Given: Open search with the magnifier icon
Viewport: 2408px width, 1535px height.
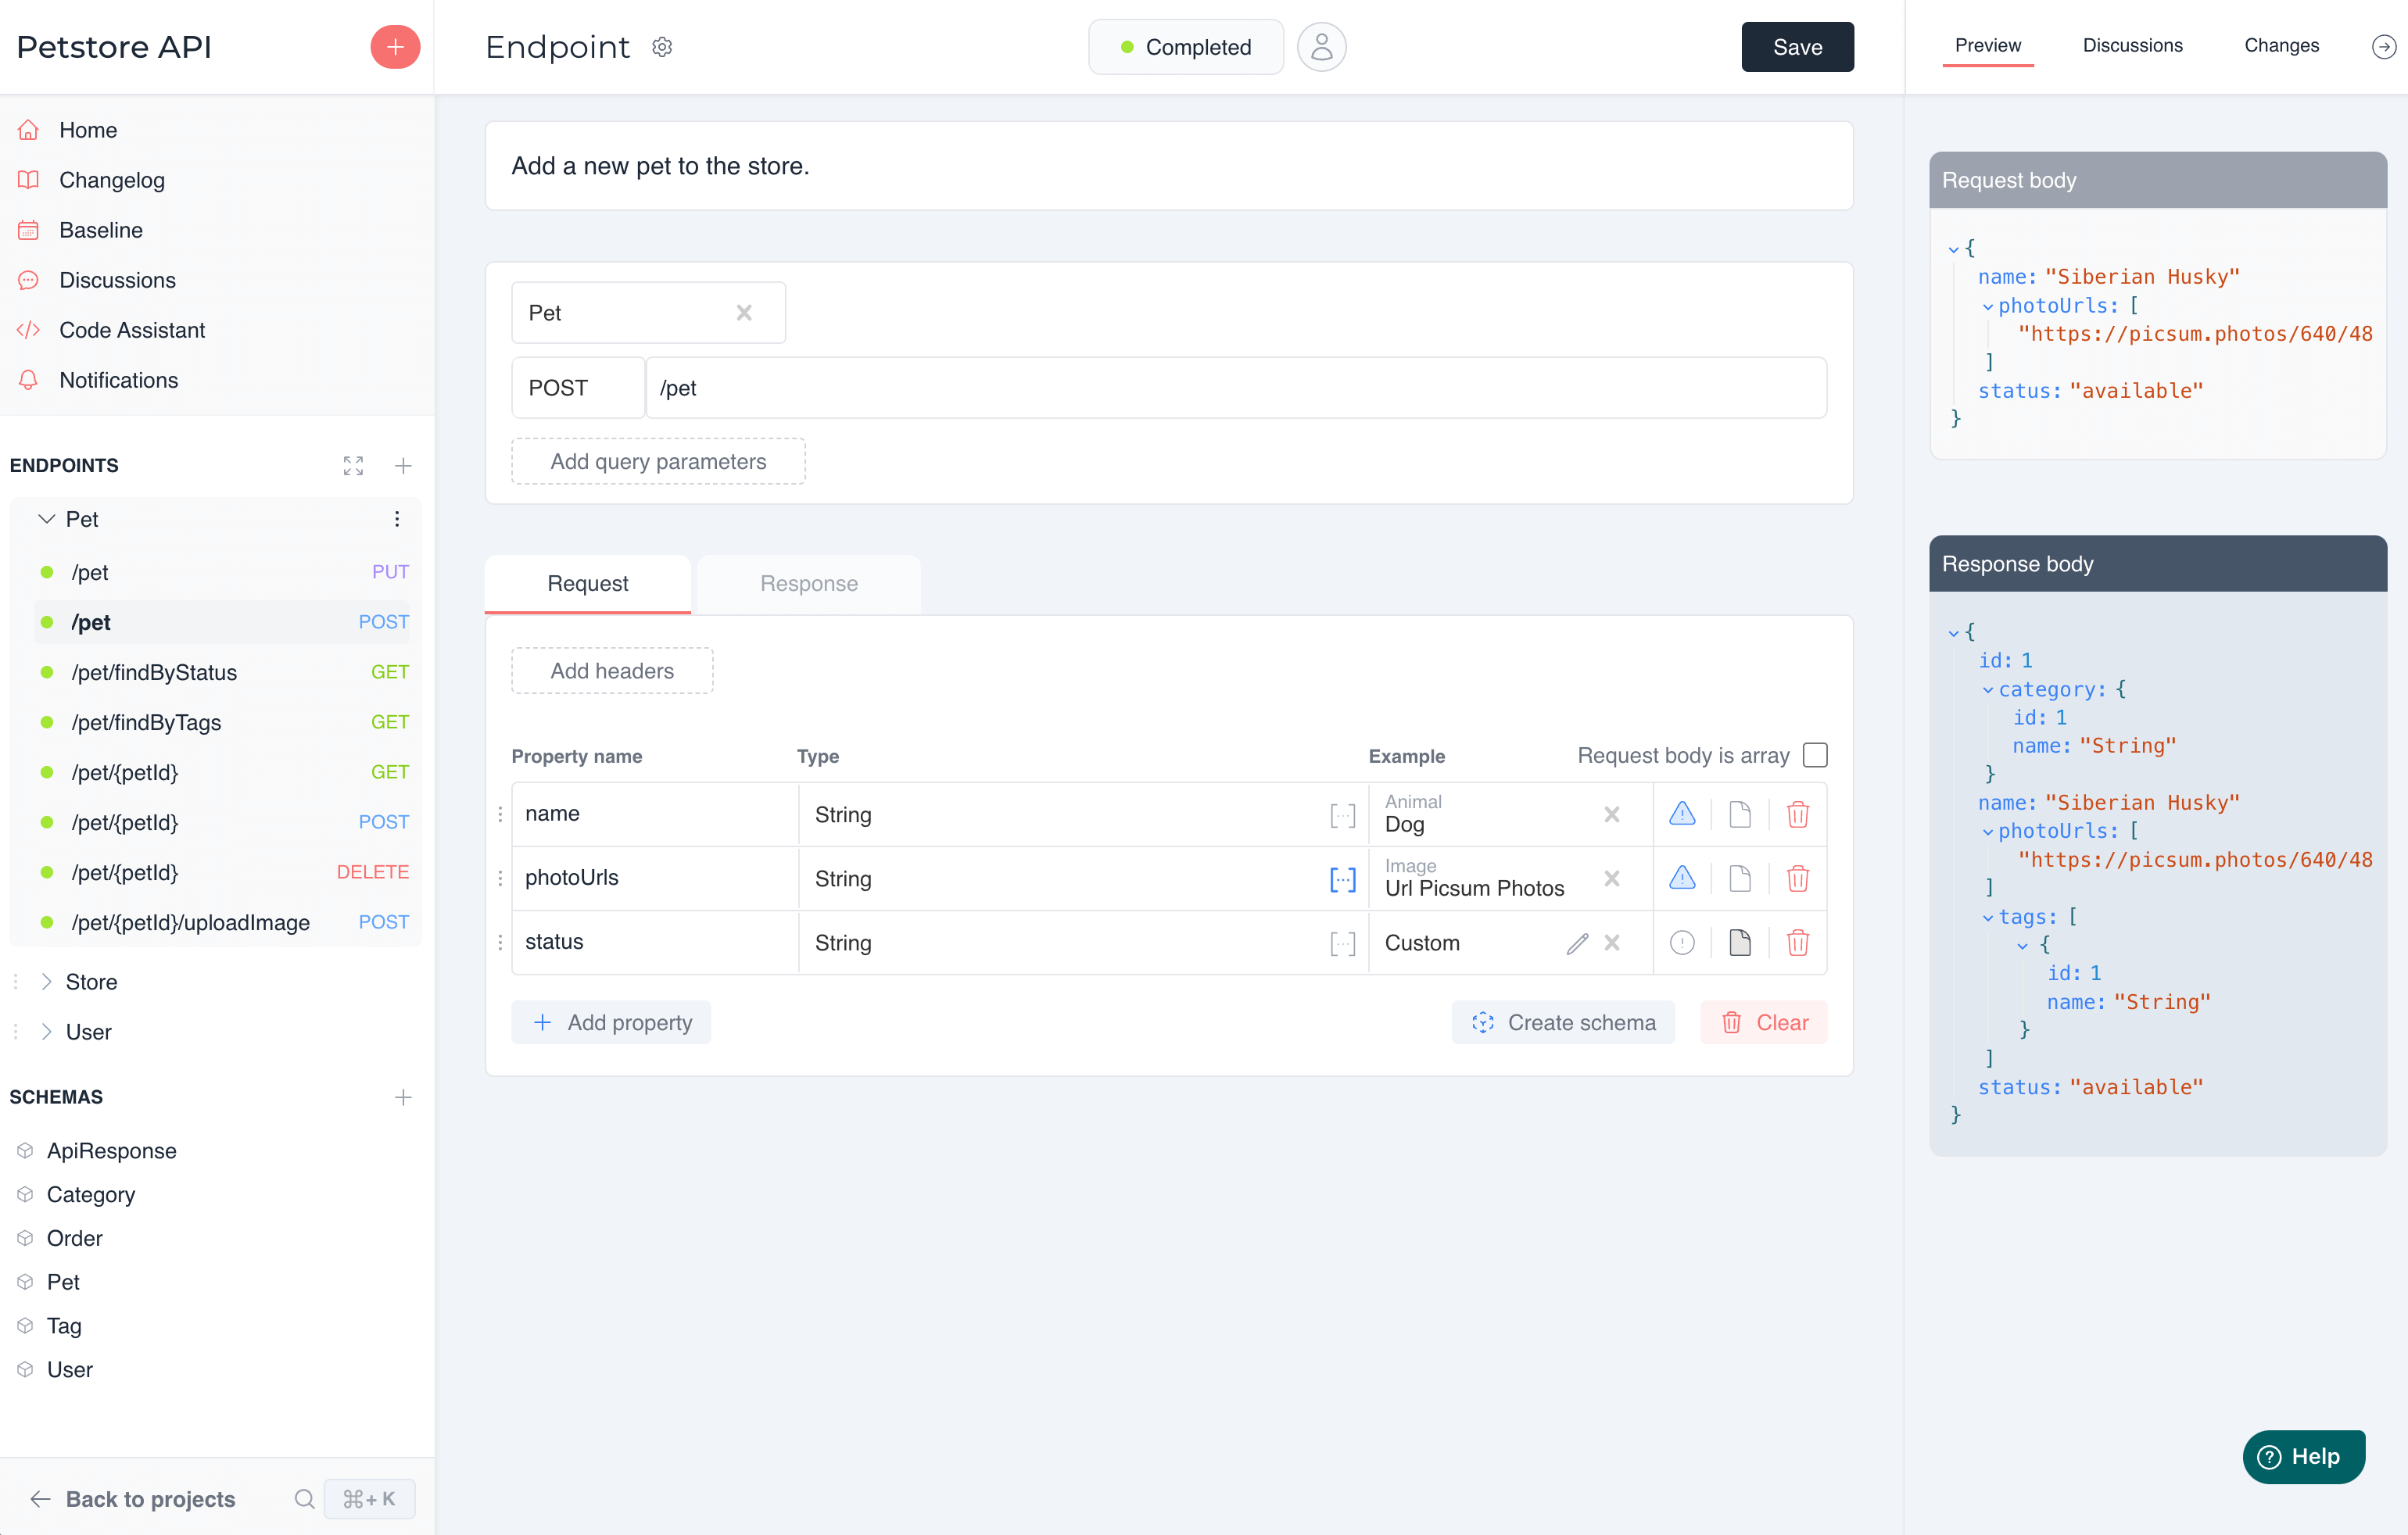Looking at the screenshot, I should pos(303,1499).
